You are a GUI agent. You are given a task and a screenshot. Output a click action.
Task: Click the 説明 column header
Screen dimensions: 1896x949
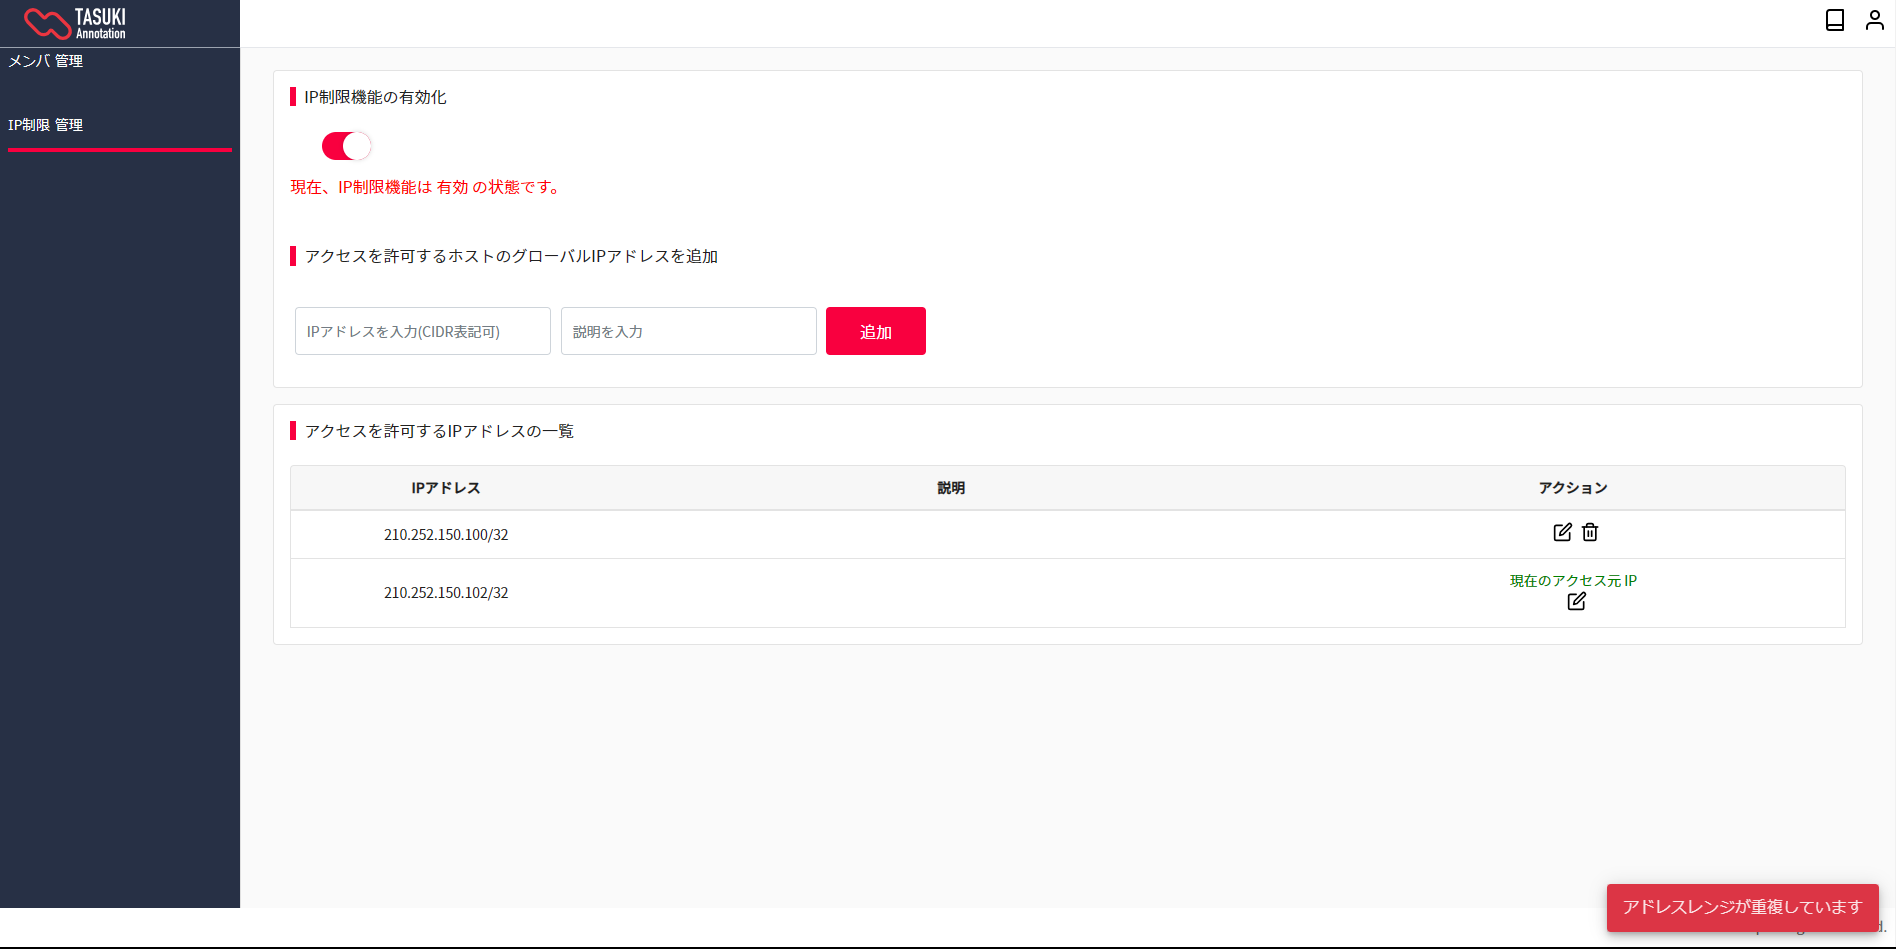click(x=950, y=488)
